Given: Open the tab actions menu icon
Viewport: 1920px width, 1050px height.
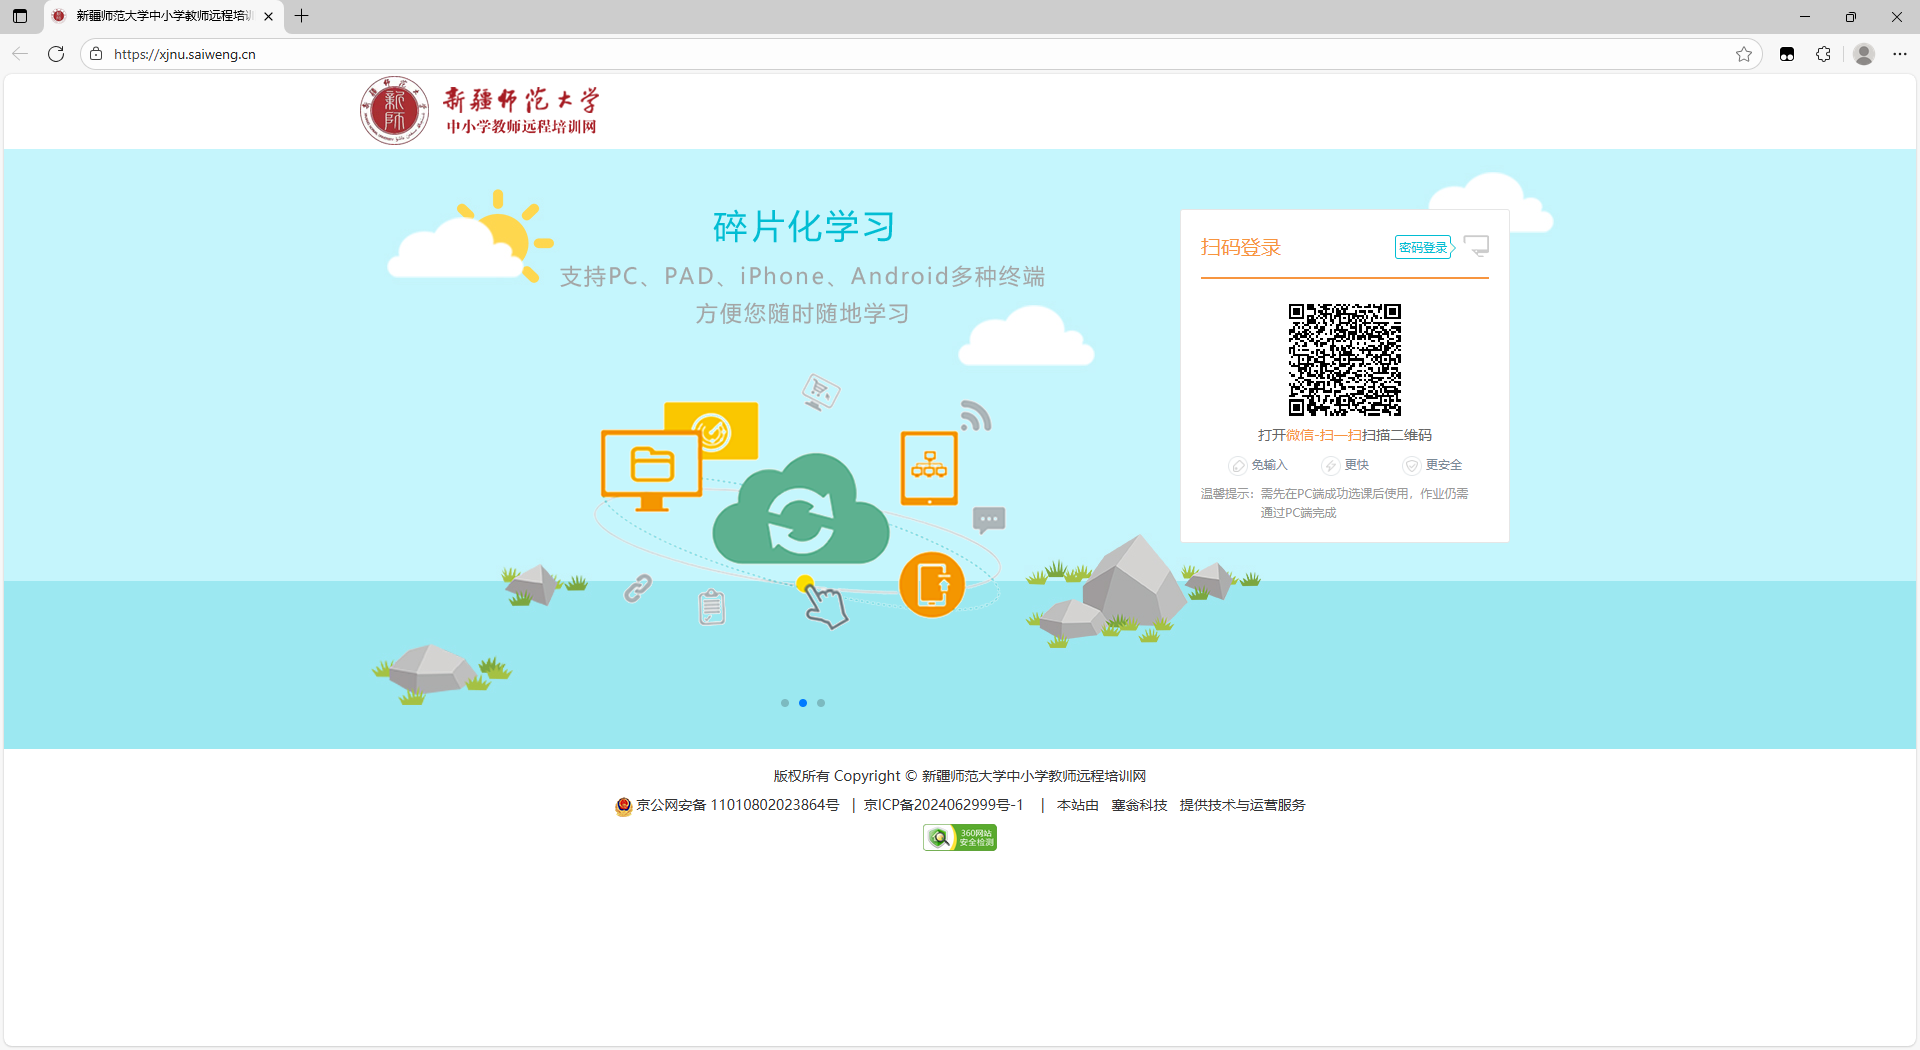Looking at the screenshot, I should (x=20, y=16).
